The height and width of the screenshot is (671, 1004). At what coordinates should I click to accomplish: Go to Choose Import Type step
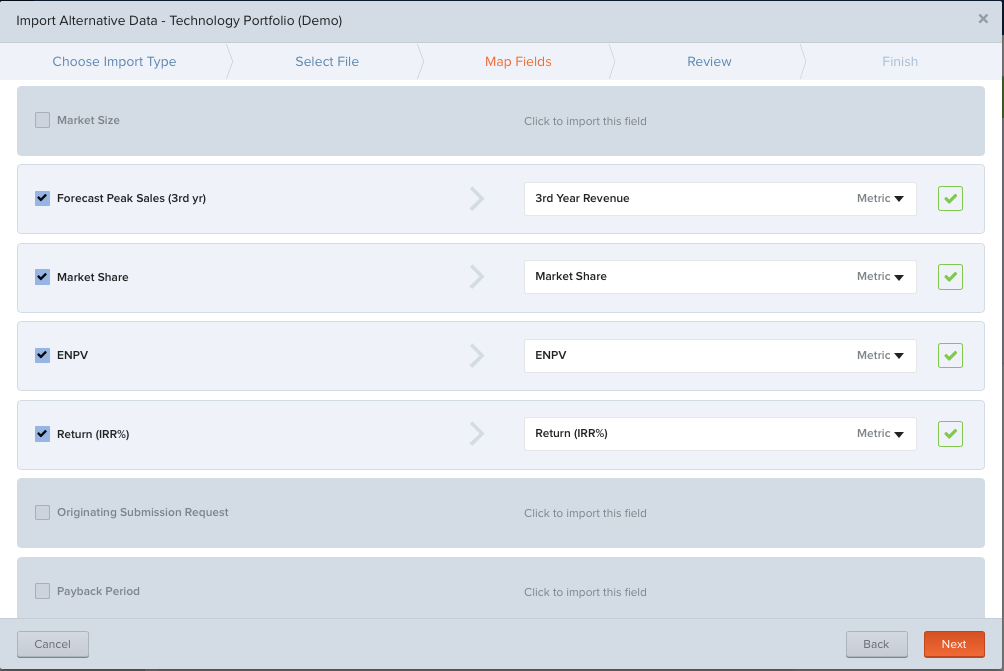point(114,61)
